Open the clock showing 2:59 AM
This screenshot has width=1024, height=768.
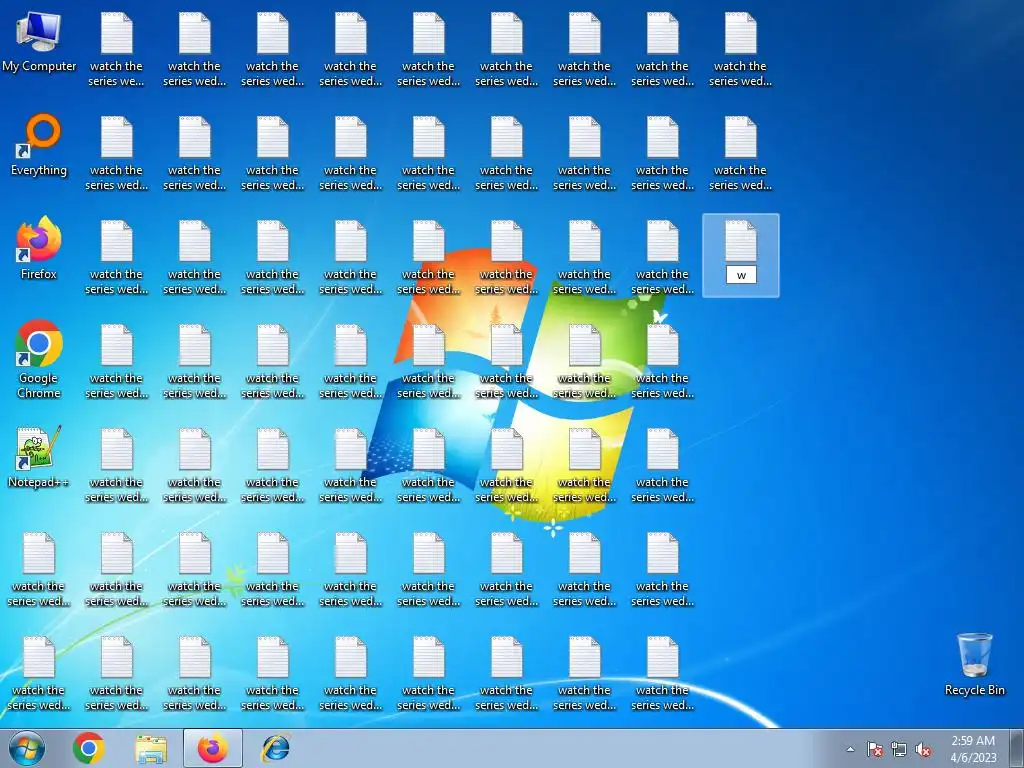[973, 749]
